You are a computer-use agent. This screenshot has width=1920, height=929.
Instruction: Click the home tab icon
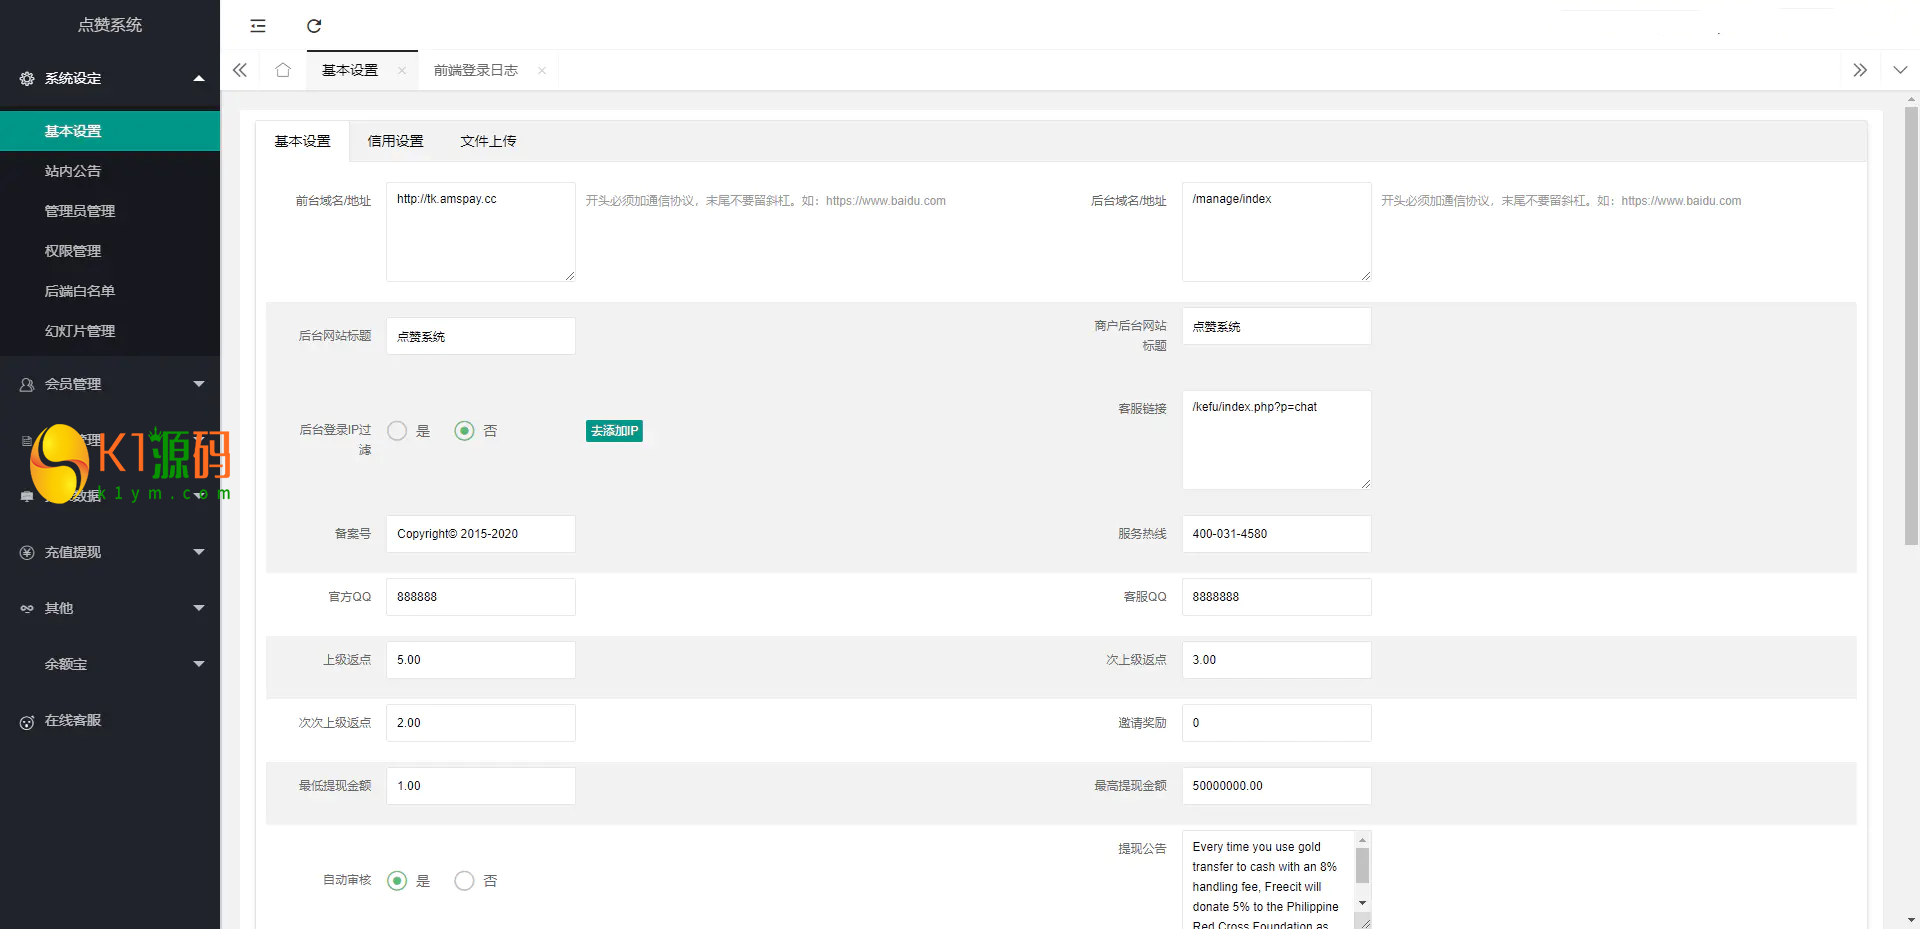tap(283, 70)
